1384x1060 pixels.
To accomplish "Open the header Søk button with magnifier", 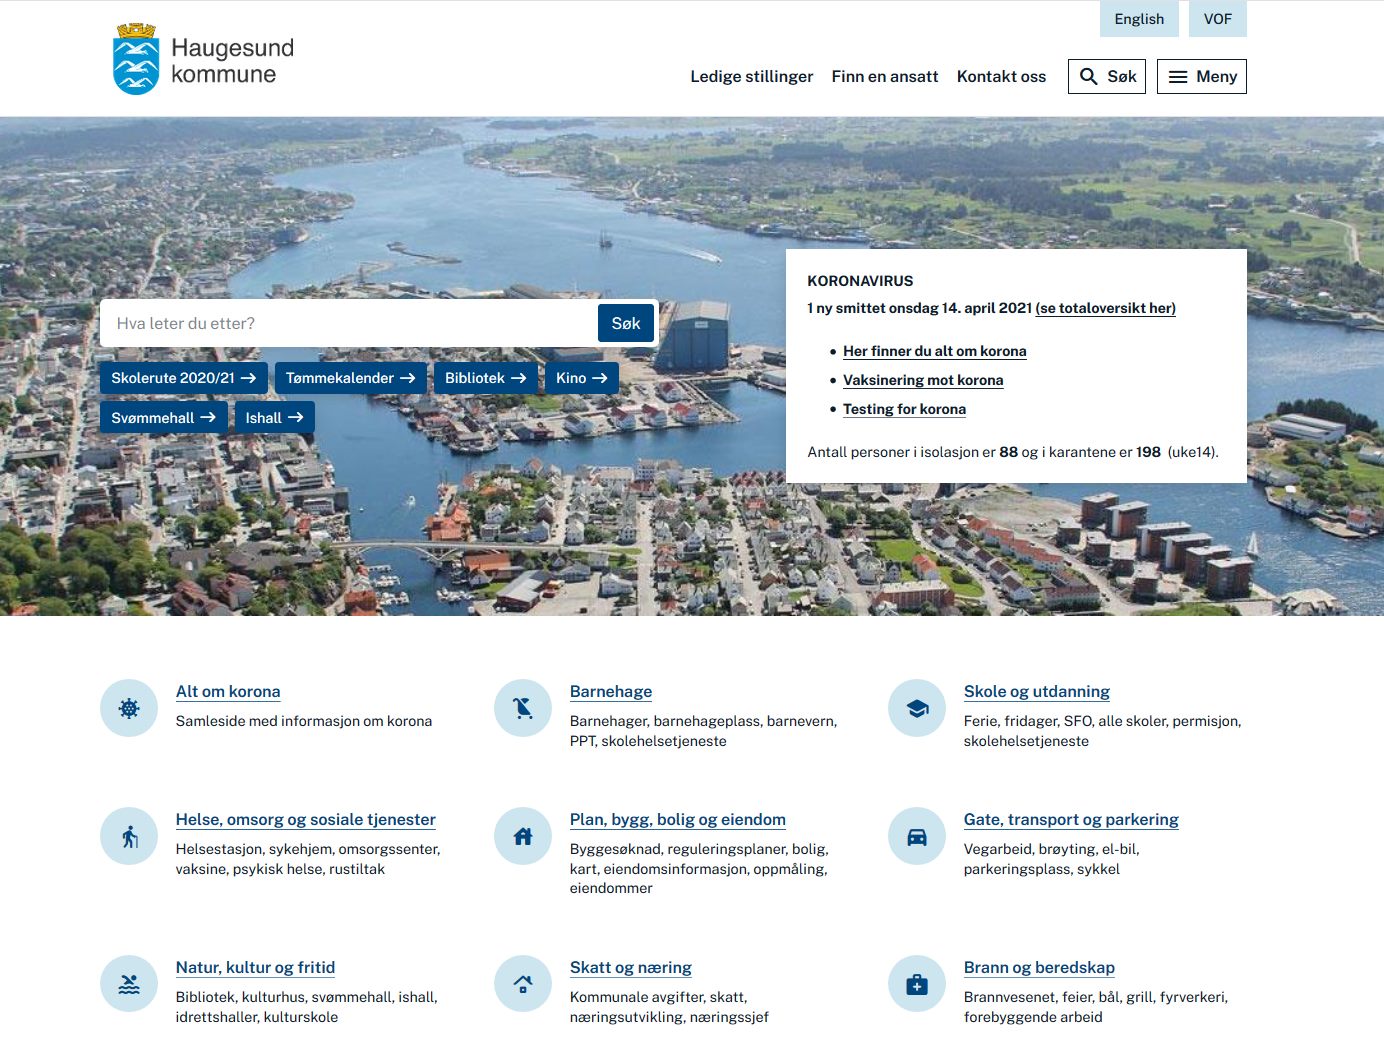I will pyautogui.click(x=1107, y=77).
